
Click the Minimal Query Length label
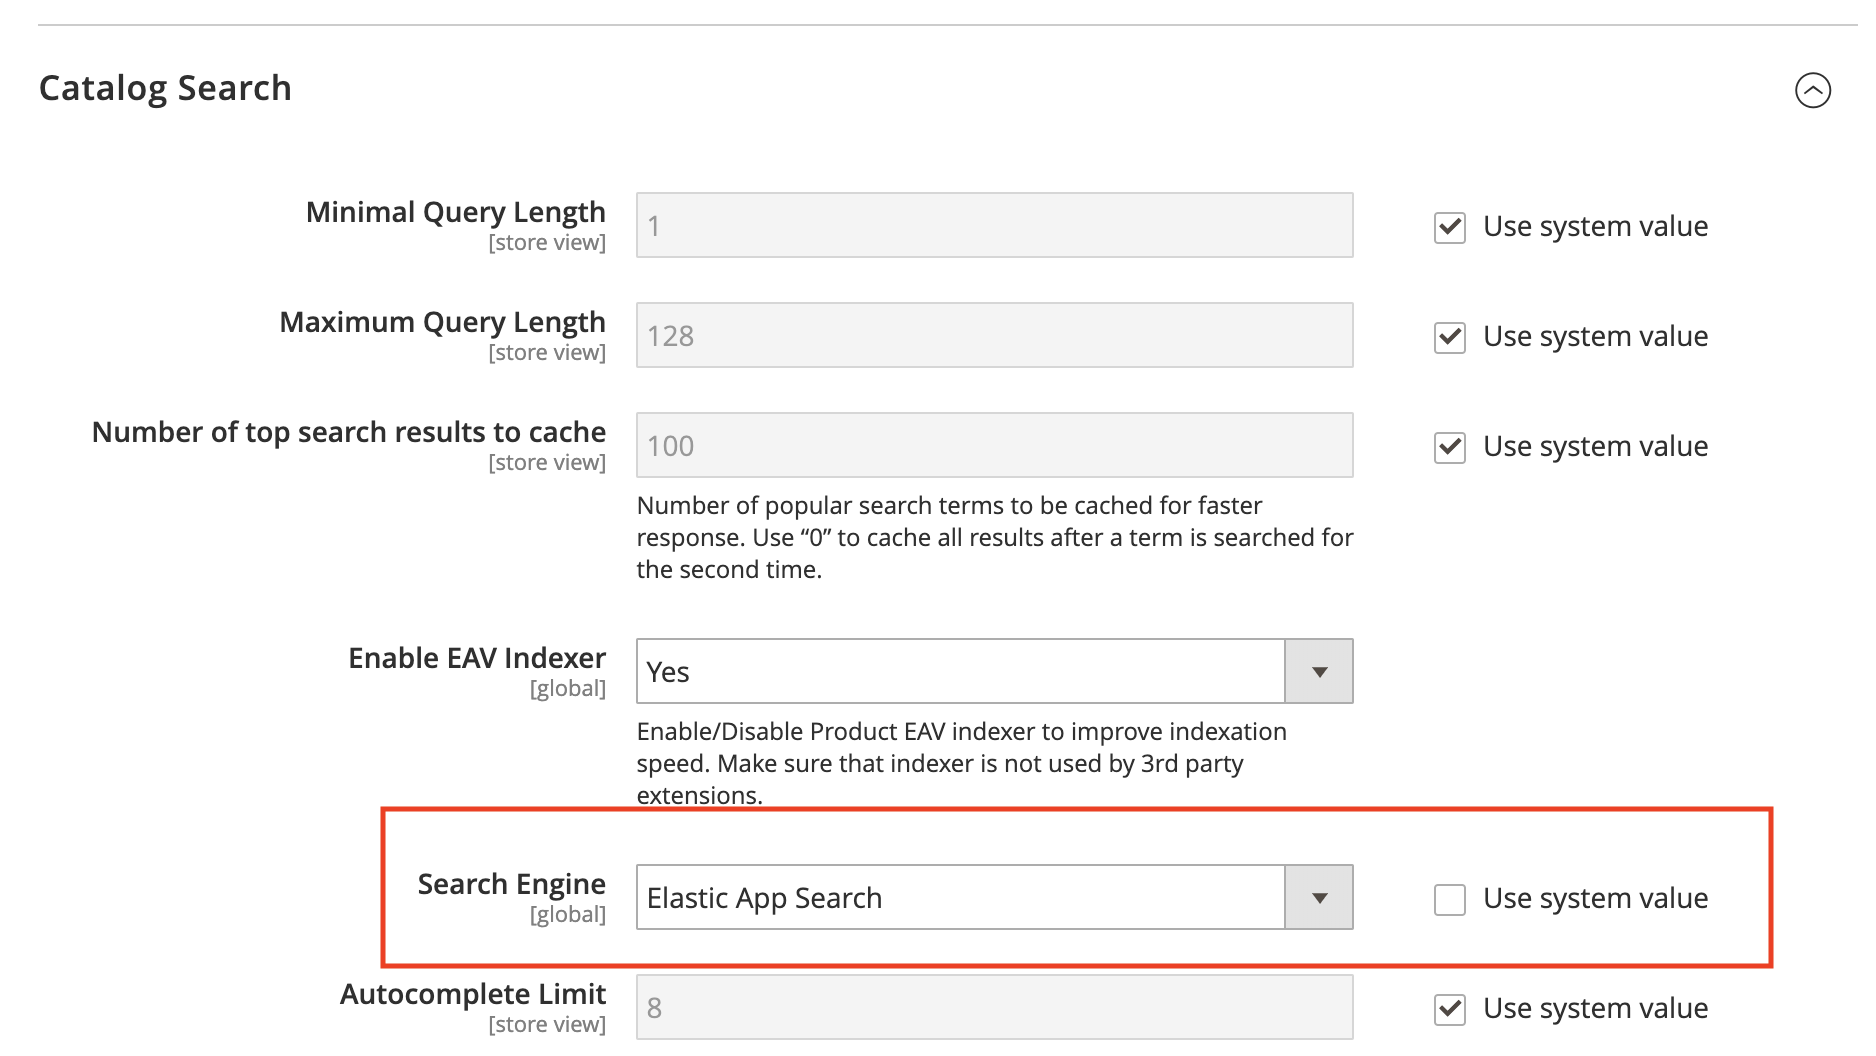coord(455,212)
